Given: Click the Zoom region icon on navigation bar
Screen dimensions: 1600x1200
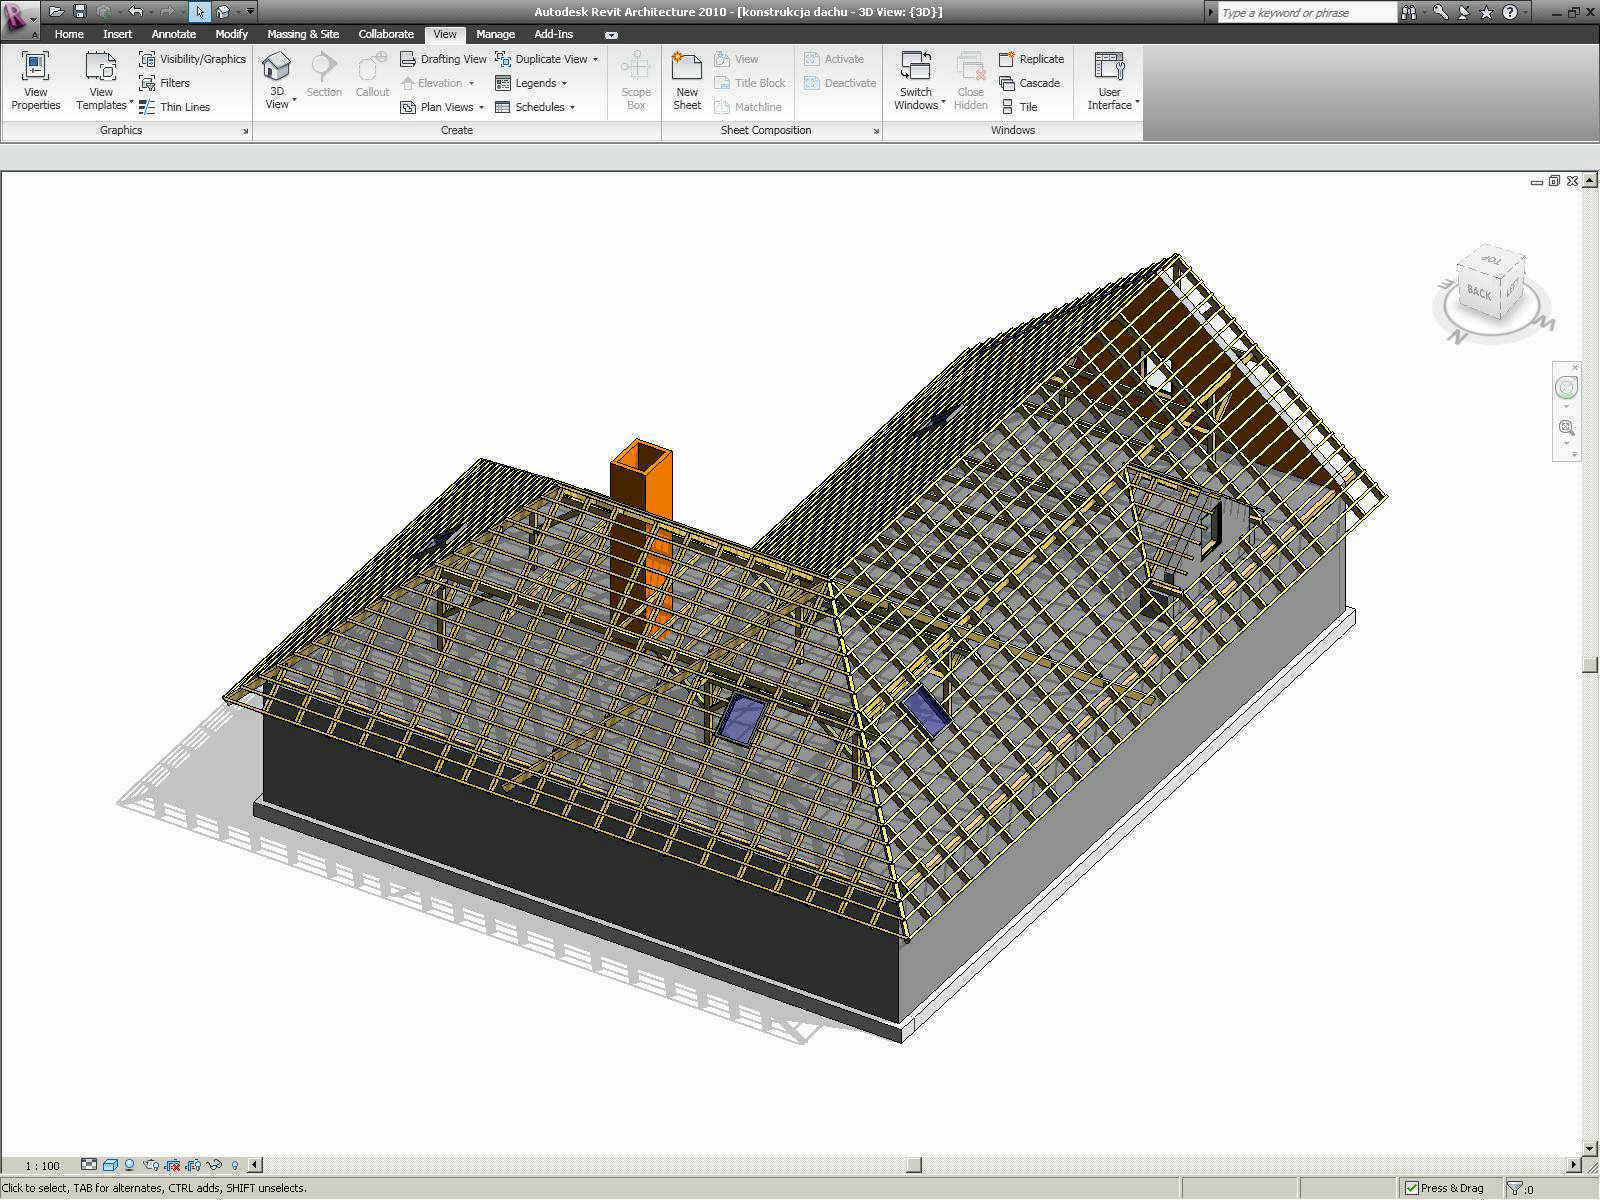Looking at the screenshot, I should point(1566,428).
